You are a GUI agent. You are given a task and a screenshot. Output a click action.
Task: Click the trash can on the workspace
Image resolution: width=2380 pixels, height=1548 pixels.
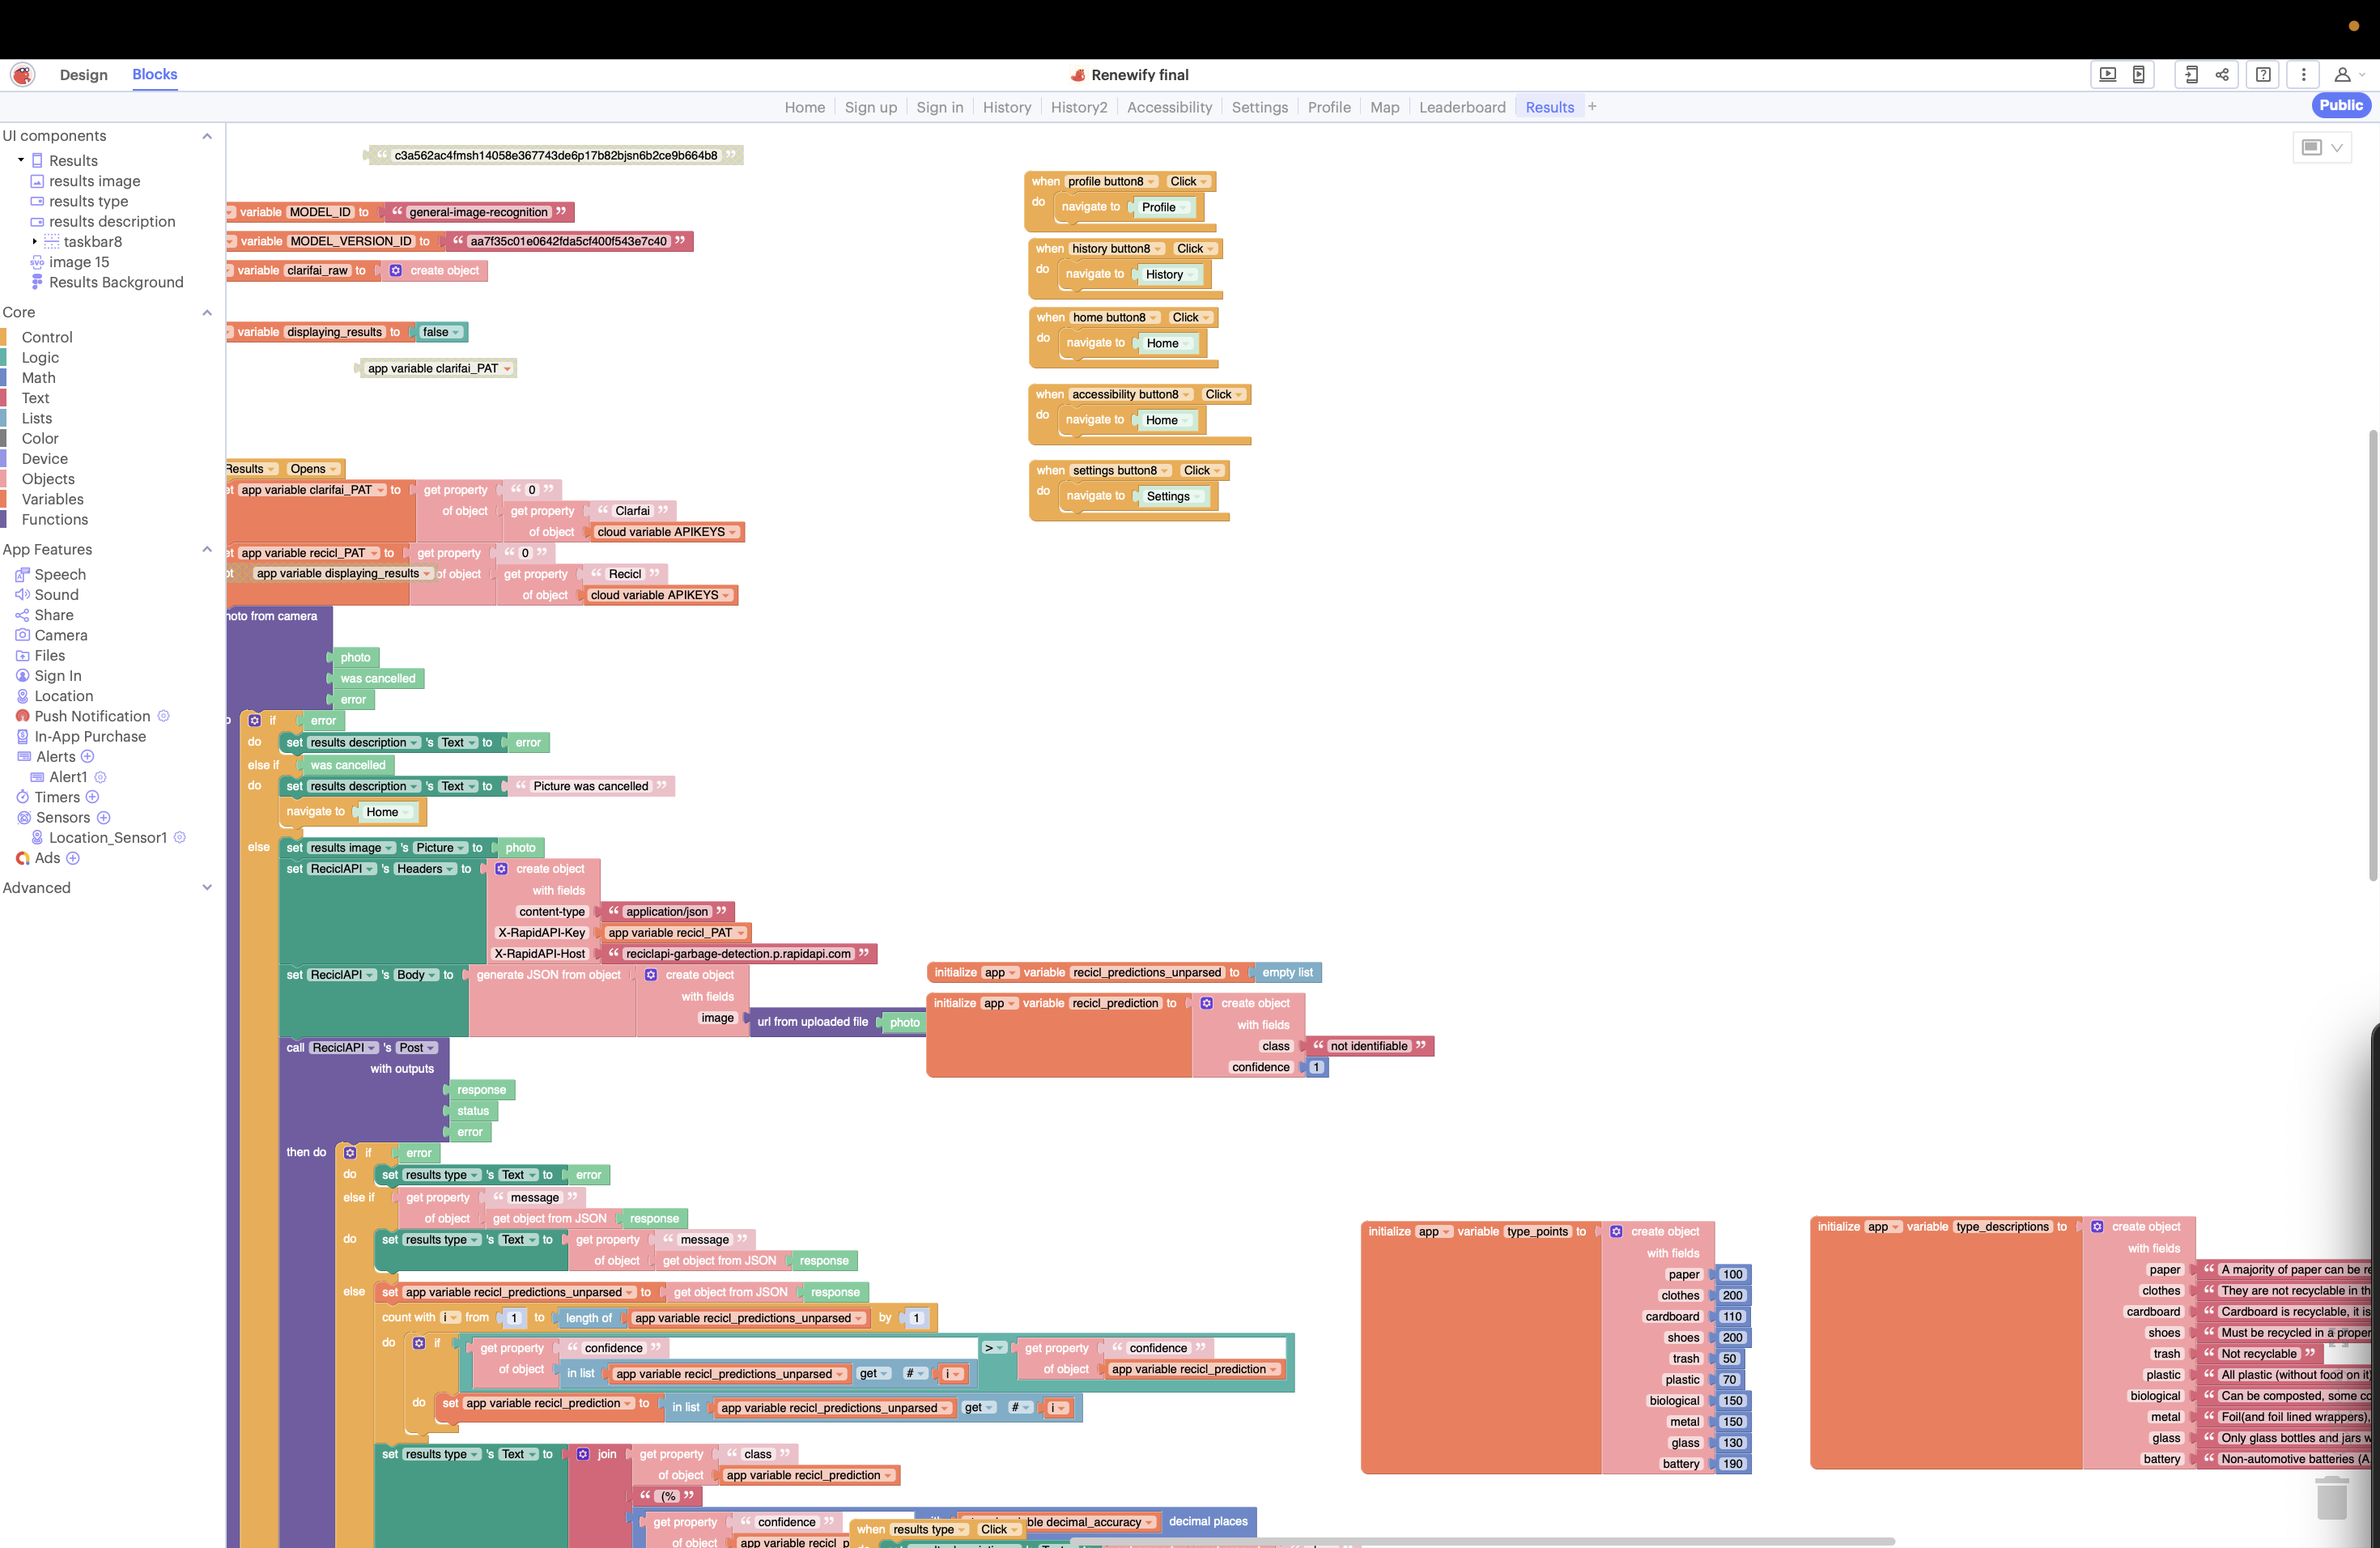[x=2331, y=1498]
